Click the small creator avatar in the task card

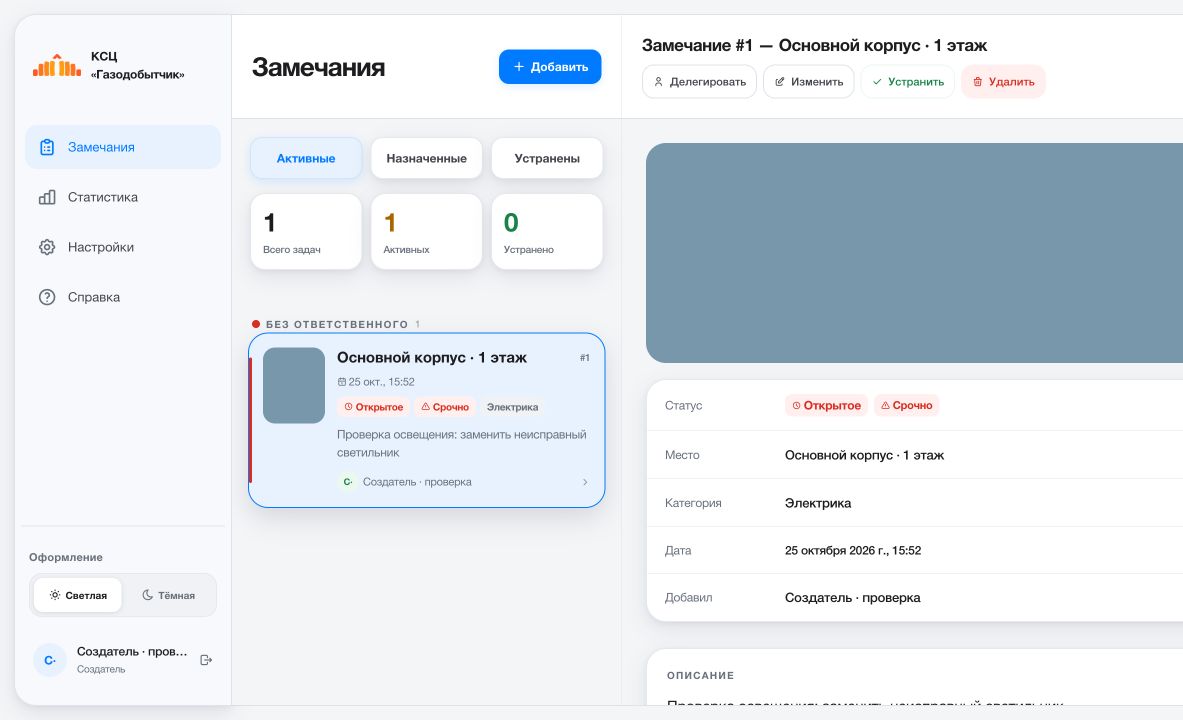click(347, 482)
